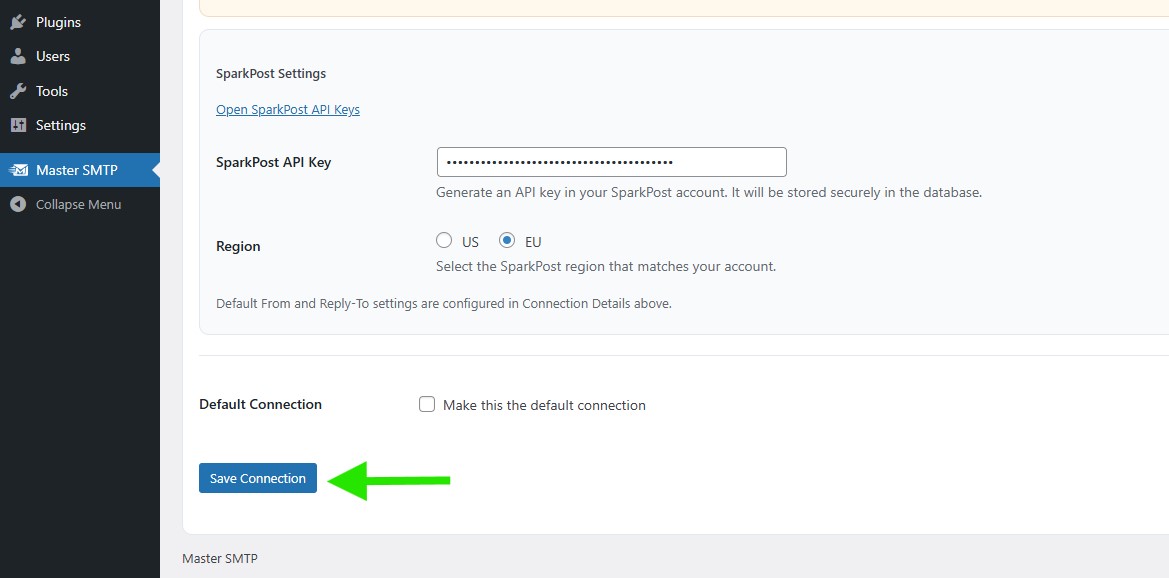
Task: Focus the SparkPost API Key password field
Action: coord(611,162)
